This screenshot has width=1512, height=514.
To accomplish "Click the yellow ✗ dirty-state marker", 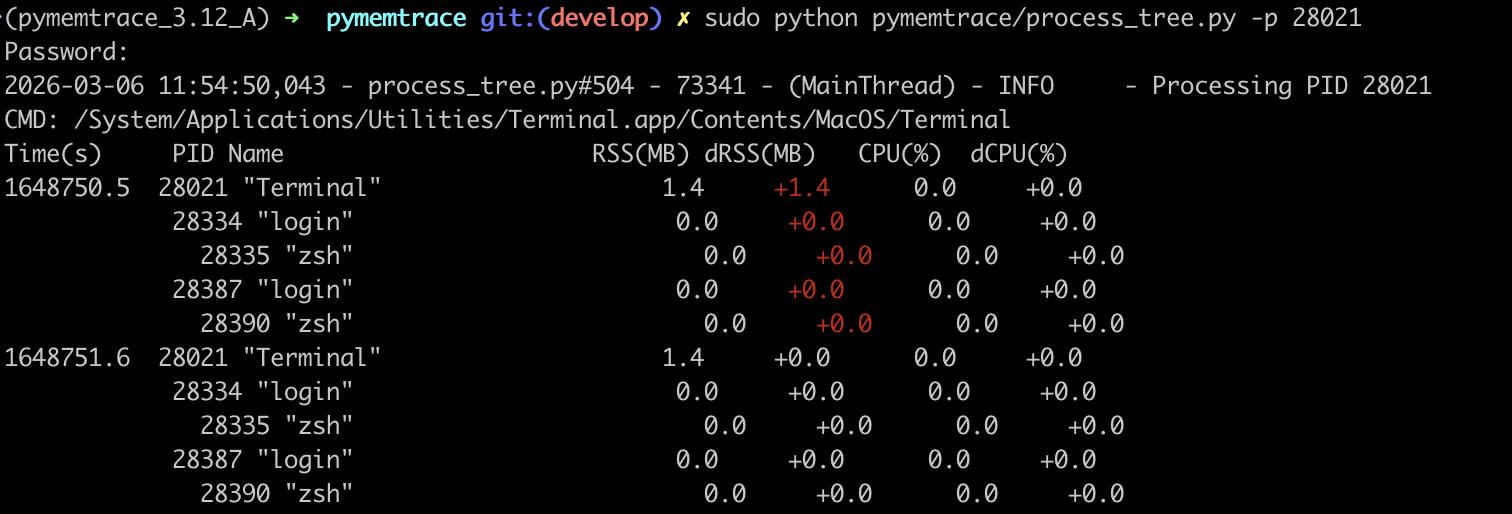I will coord(683,19).
